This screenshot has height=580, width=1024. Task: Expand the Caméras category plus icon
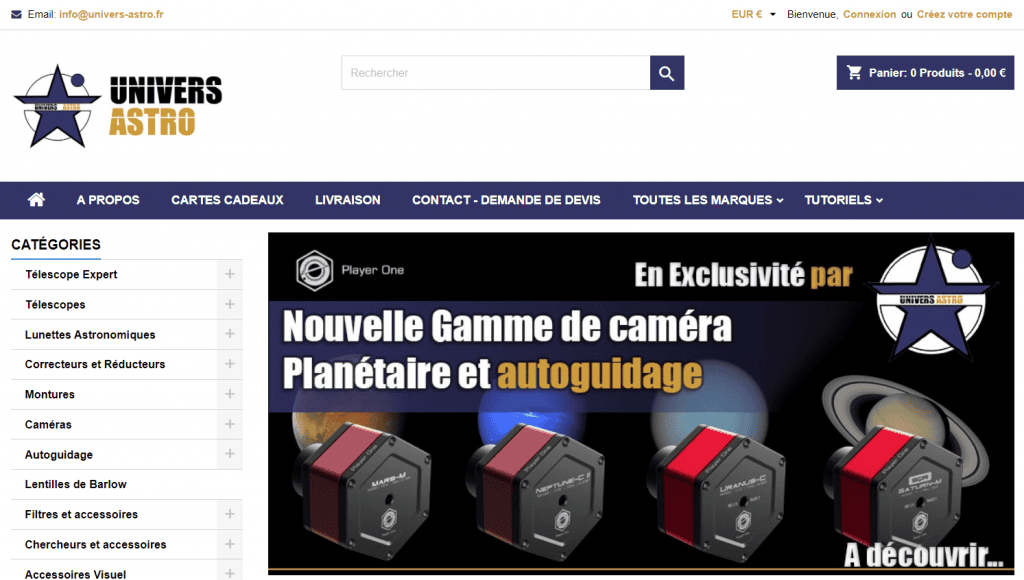point(230,425)
